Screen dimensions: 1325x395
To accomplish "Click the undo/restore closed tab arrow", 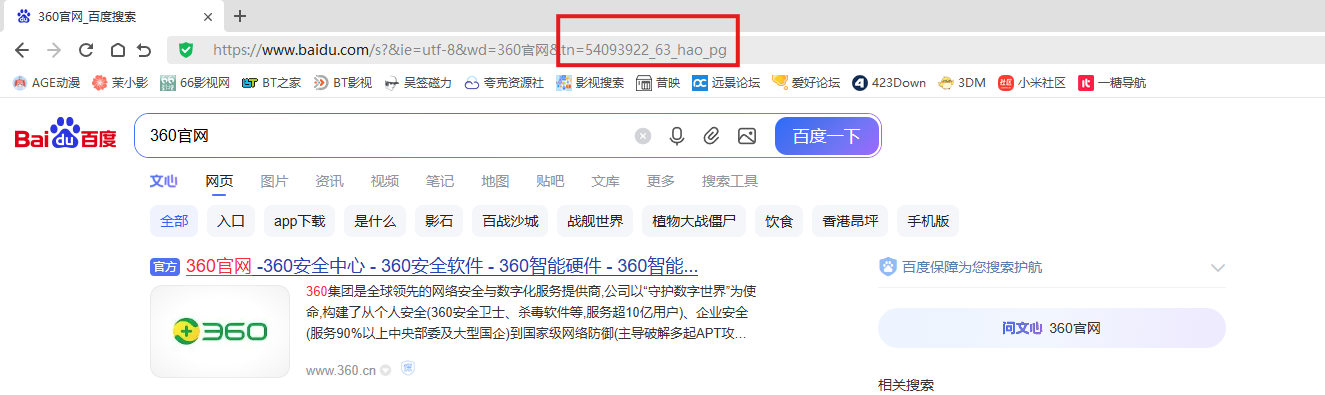I will [144, 50].
